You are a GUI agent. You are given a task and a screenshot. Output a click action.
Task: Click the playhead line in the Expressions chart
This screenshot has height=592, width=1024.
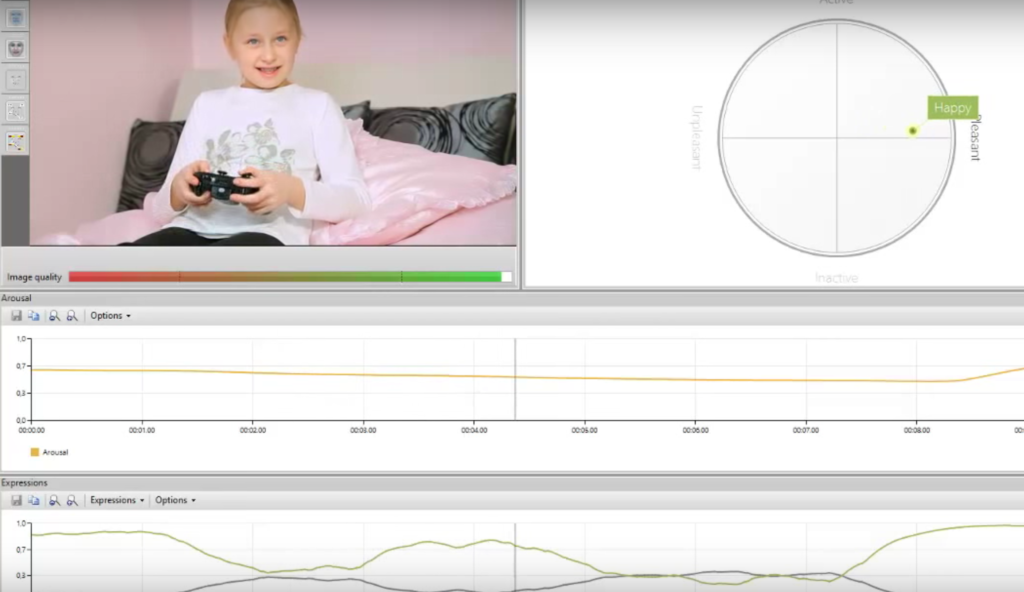coord(515,557)
